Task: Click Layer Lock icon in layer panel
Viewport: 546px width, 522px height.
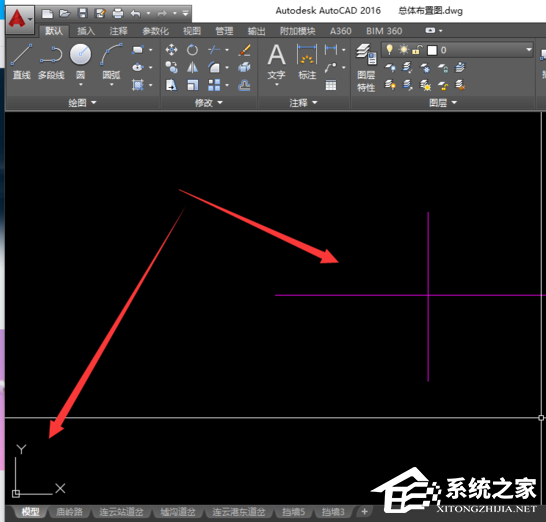Action: point(443,67)
